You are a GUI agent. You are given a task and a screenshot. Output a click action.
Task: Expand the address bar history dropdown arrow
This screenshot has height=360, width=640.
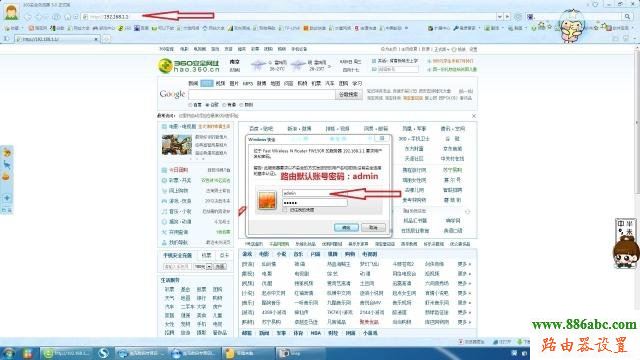tap(500, 17)
